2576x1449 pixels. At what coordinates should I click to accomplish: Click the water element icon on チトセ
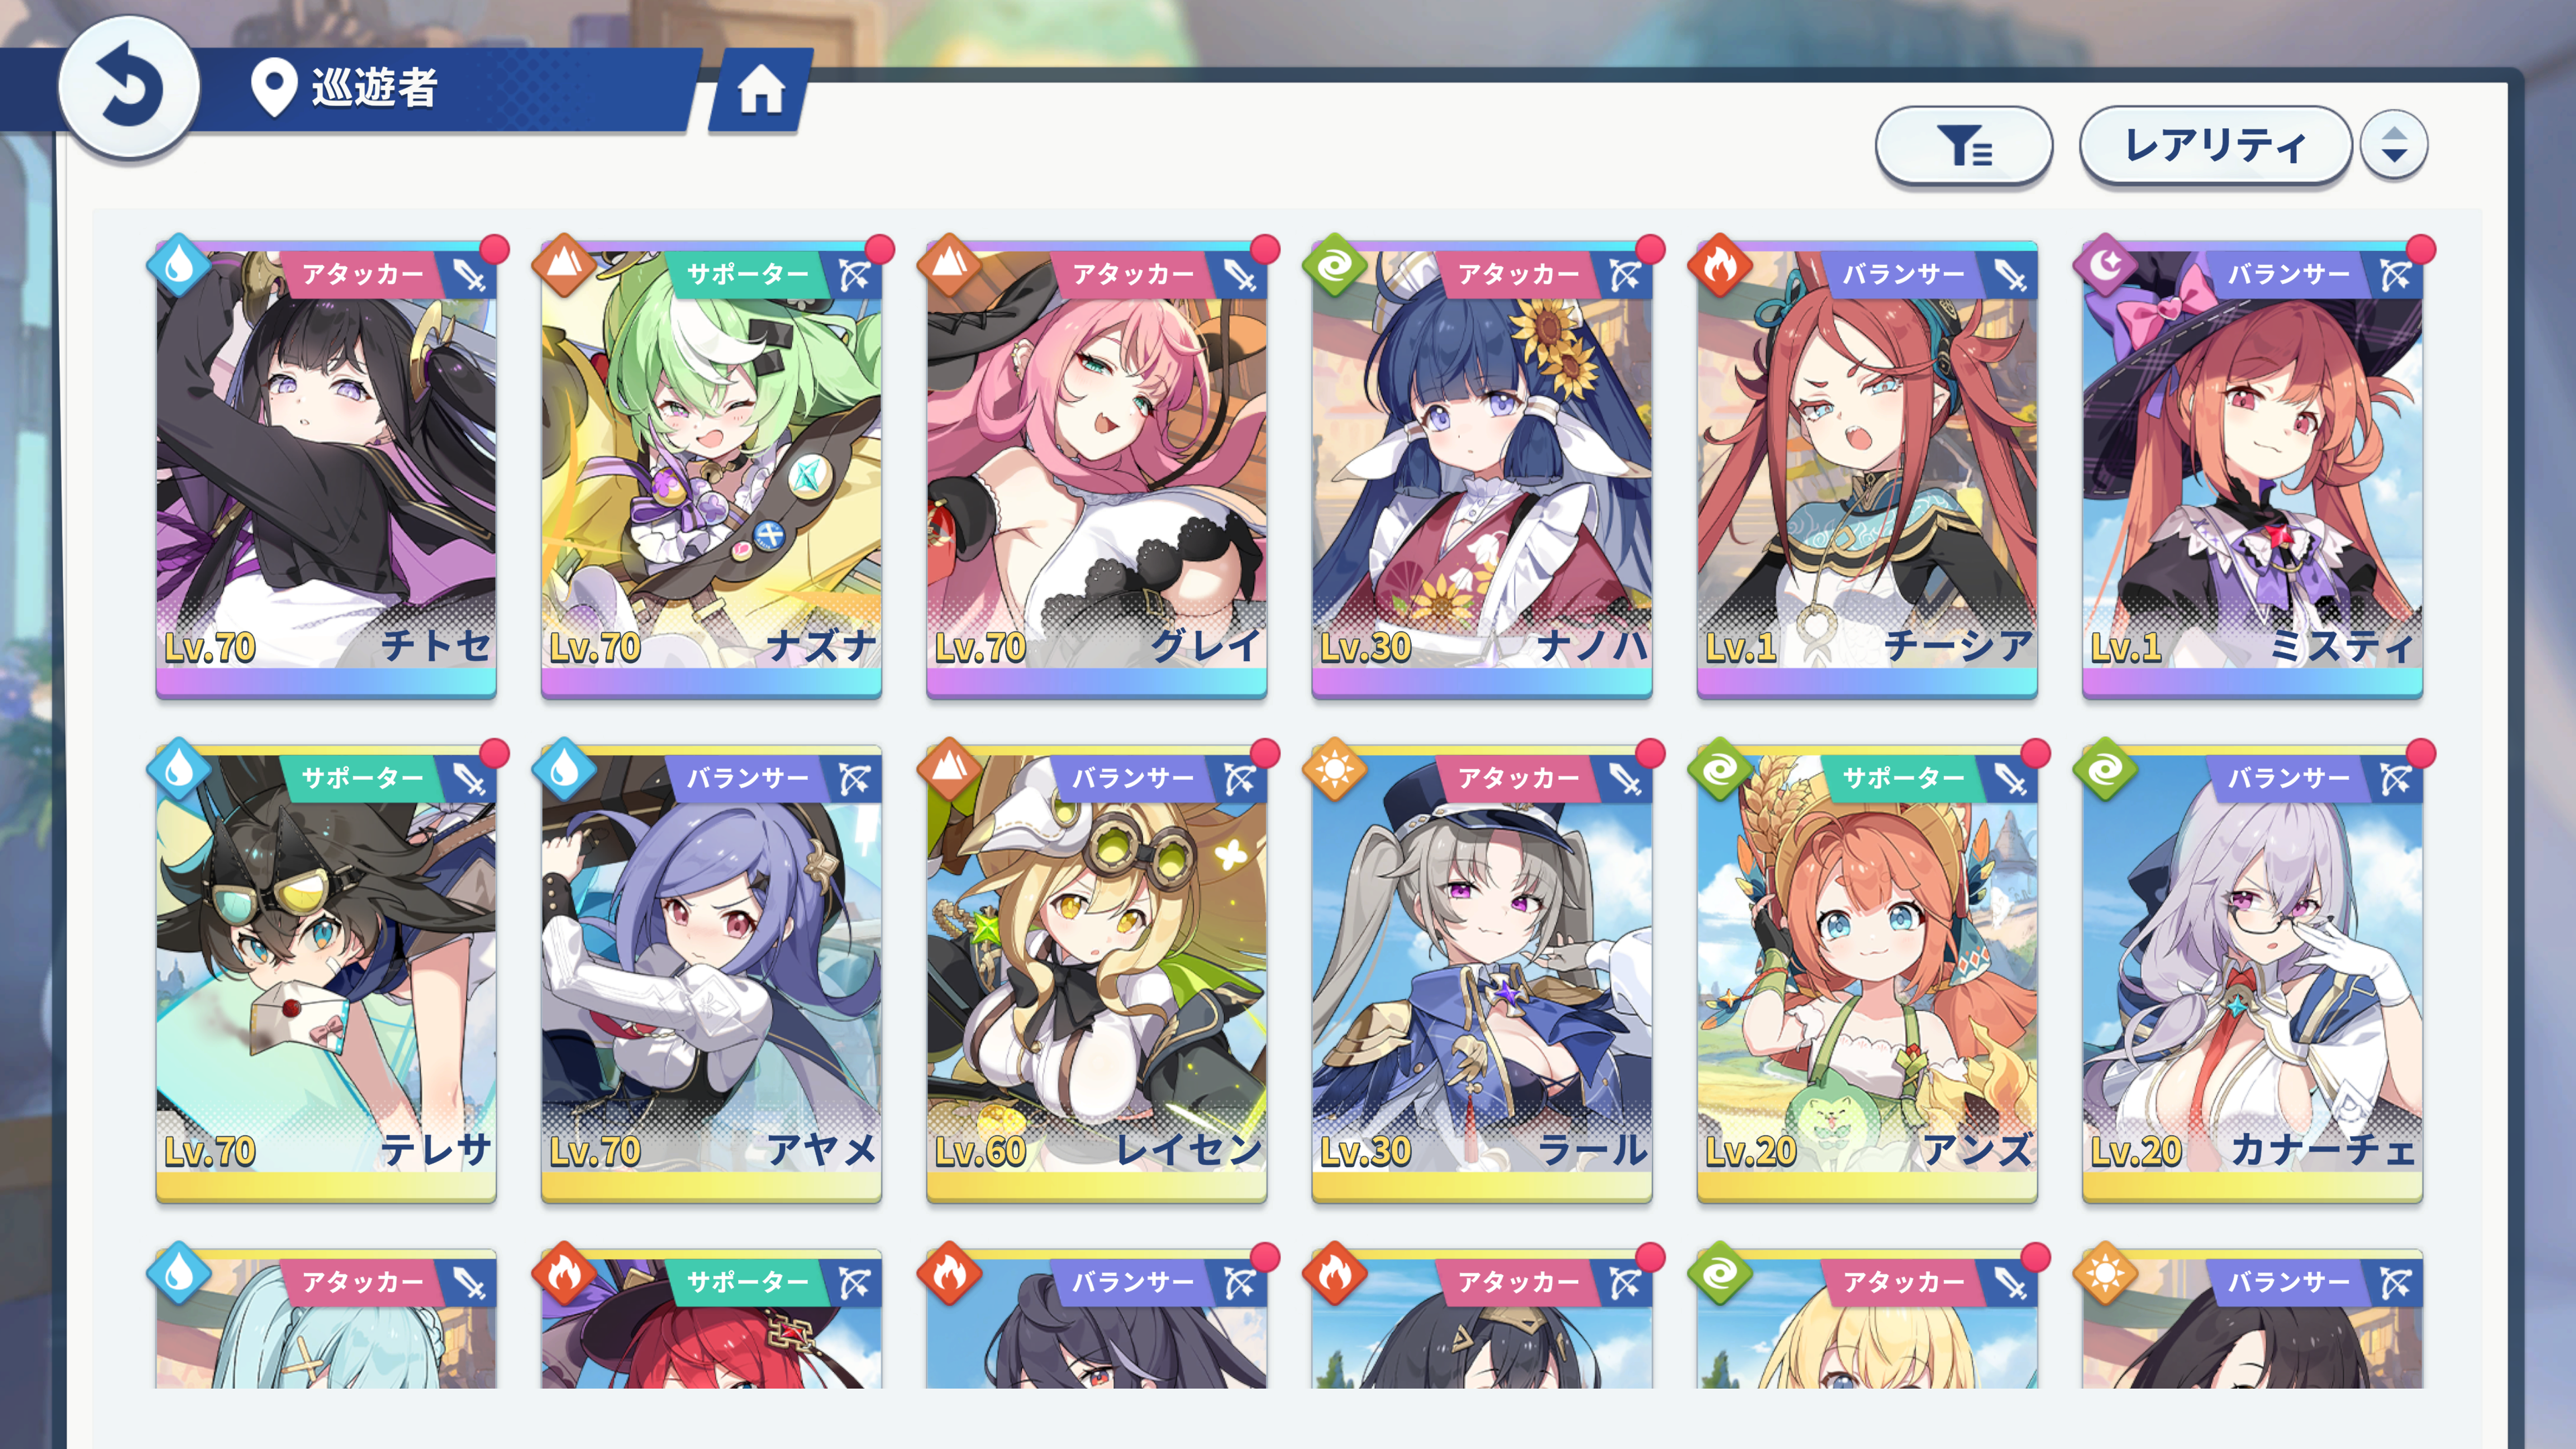coord(179,267)
